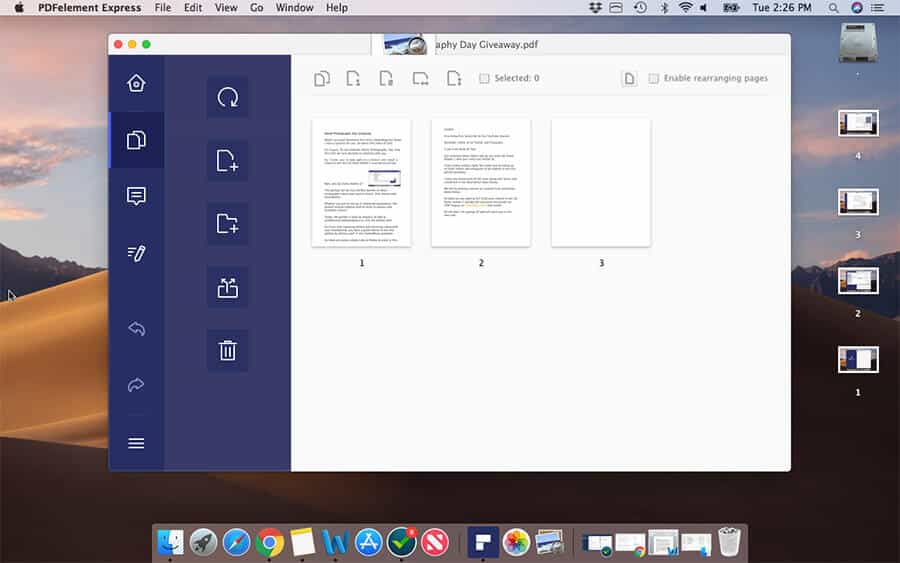Click single page icon beside rearranging checkbox
This screenshot has height=563, width=900.
coord(629,79)
